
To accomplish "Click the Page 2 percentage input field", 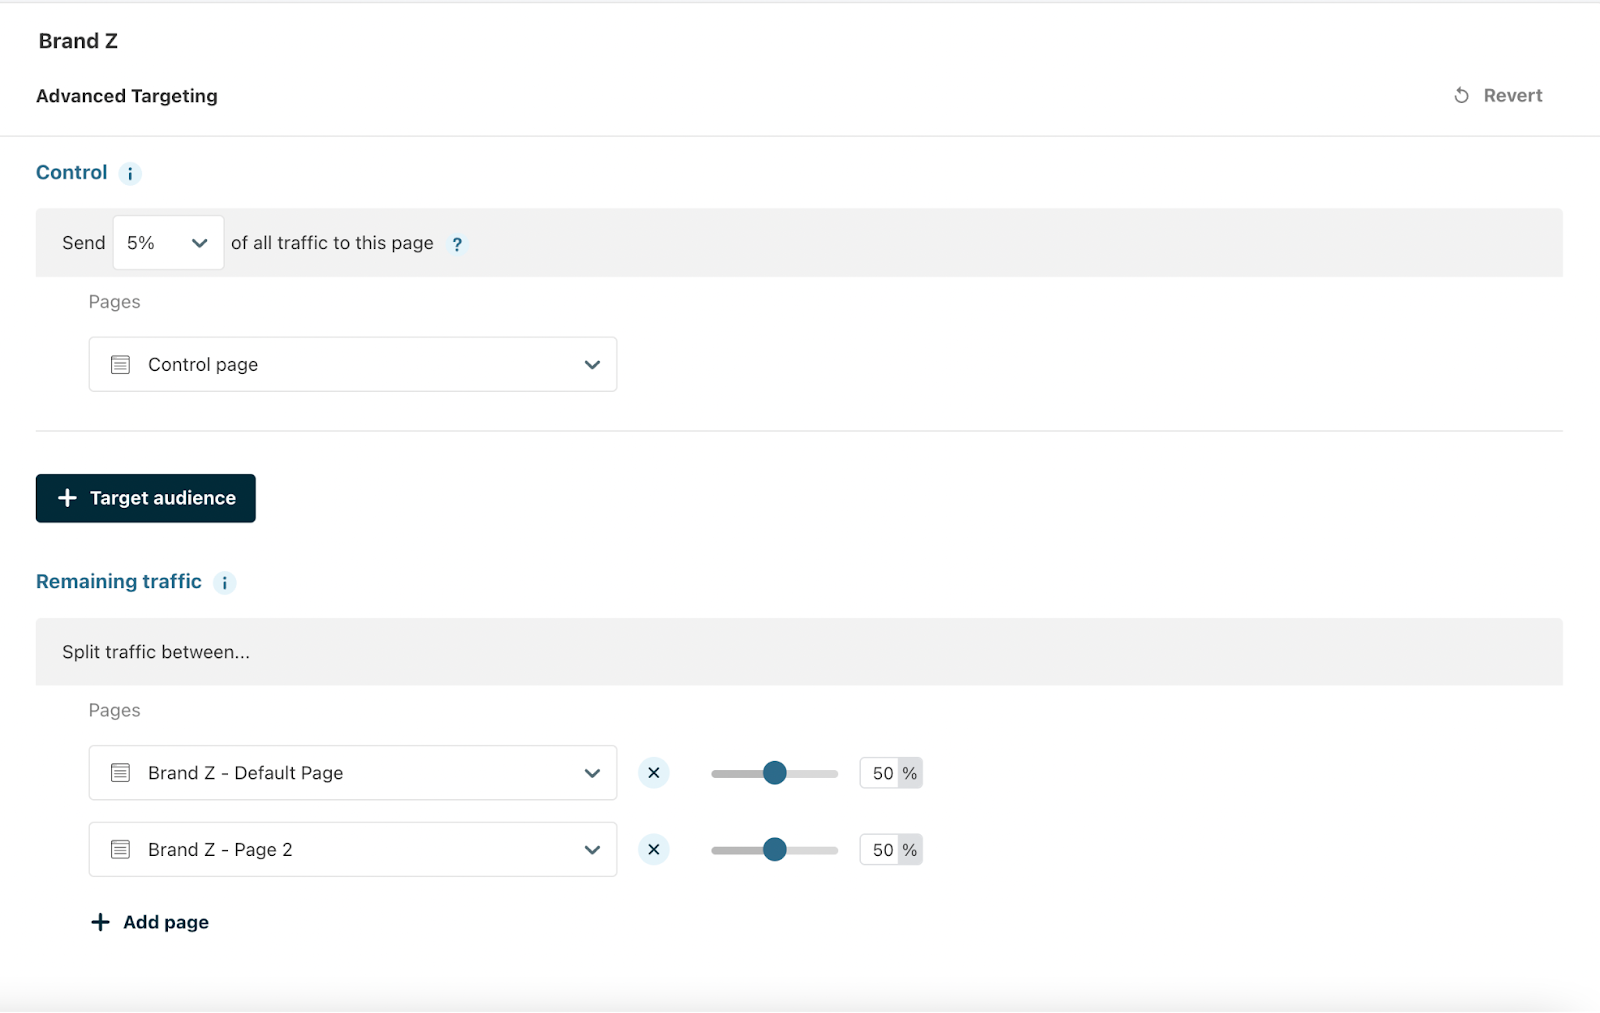I will click(x=881, y=850).
